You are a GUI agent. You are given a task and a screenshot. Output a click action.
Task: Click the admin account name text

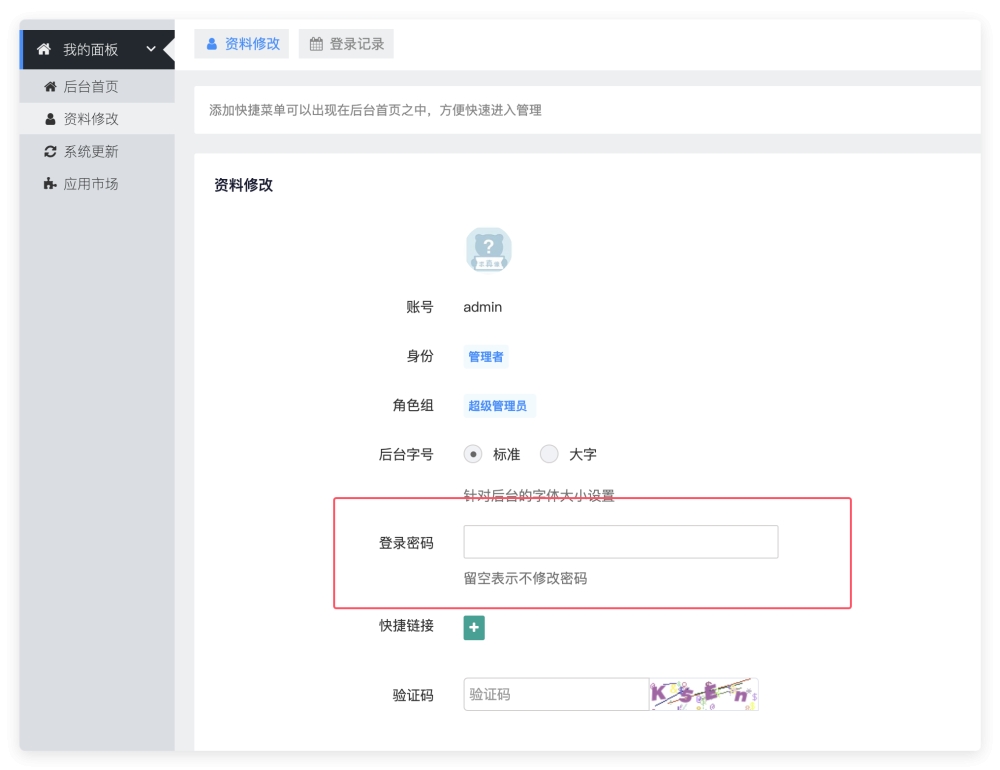(x=483, y=307)
